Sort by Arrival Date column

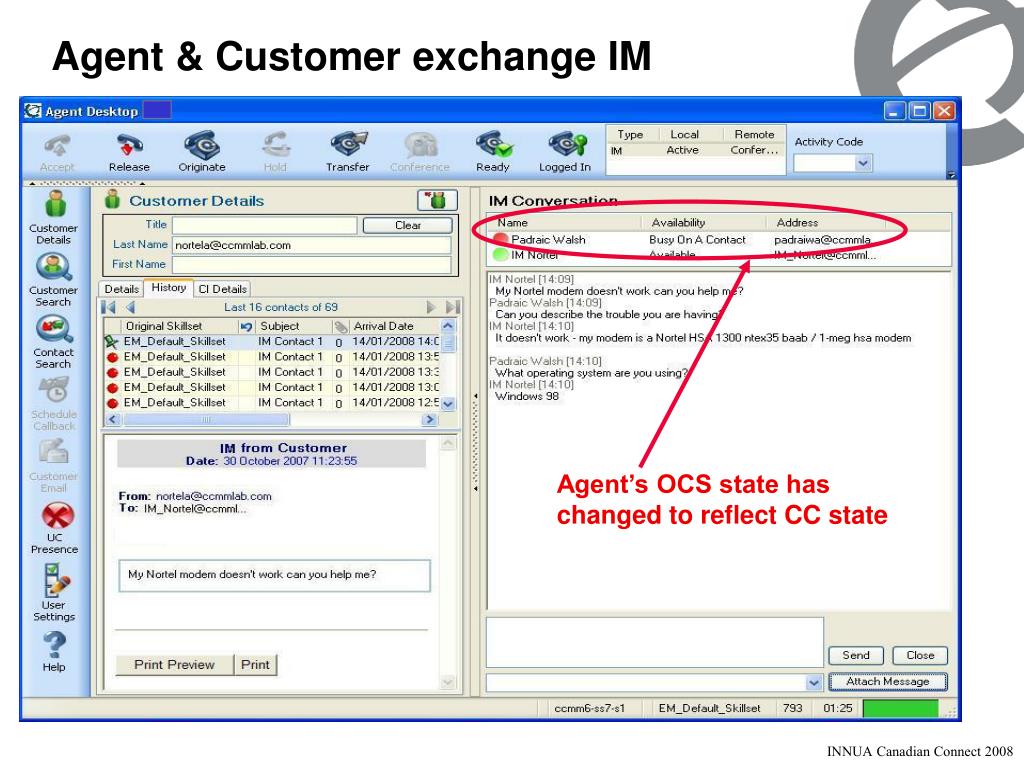tap(394, 326)
